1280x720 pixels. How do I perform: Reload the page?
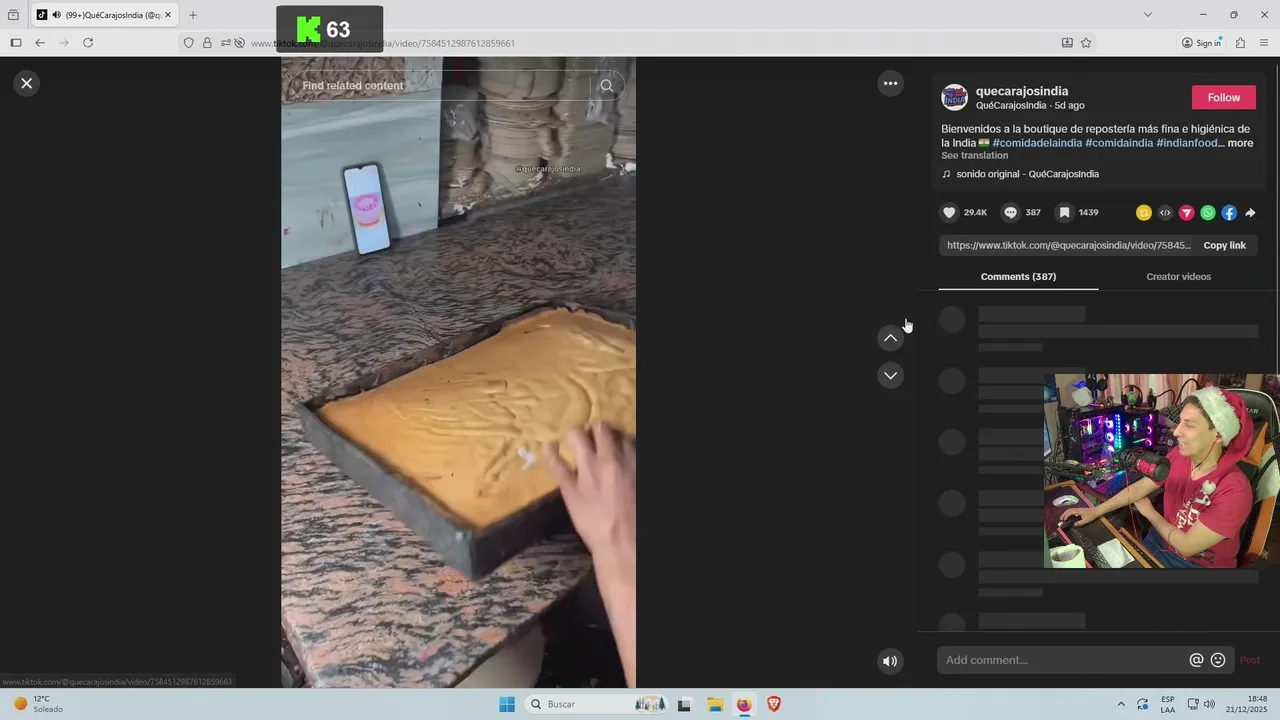[x=88, y=43]
